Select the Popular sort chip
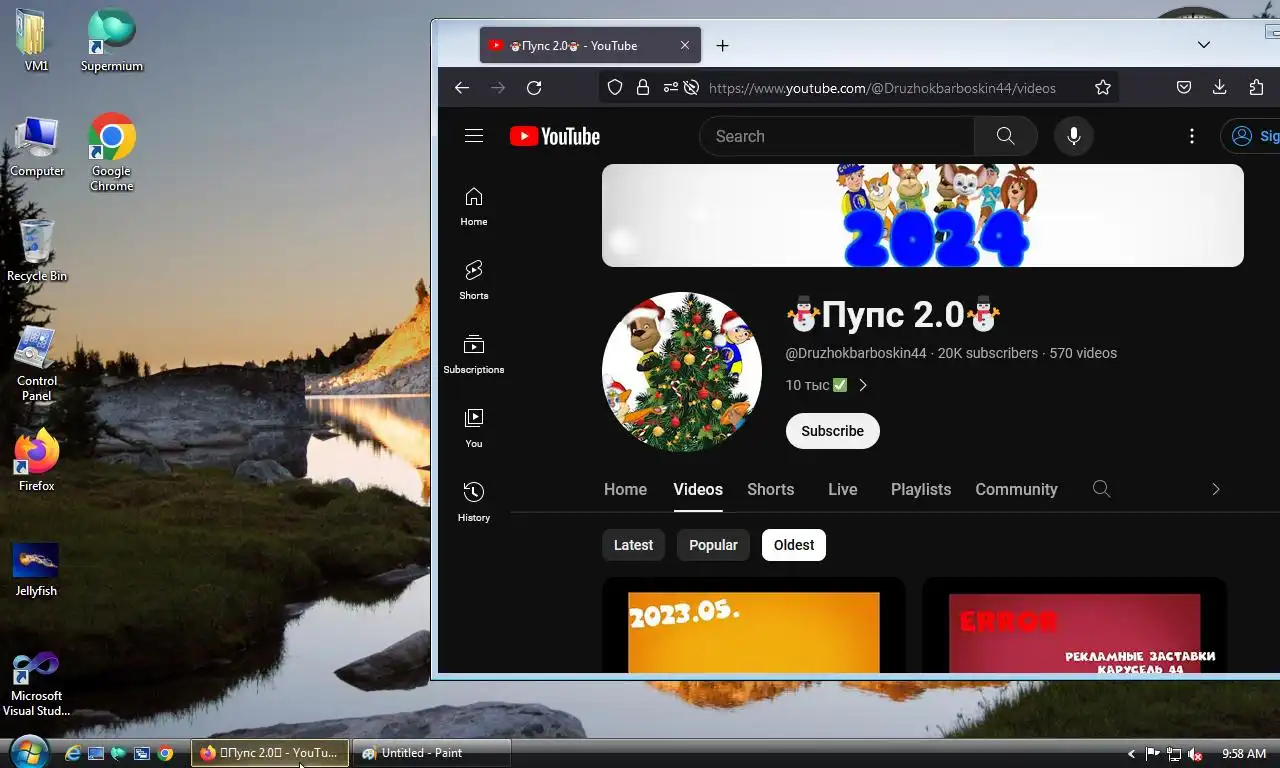The height and width of the screenshot is (768, 1280). coord(713,545)
